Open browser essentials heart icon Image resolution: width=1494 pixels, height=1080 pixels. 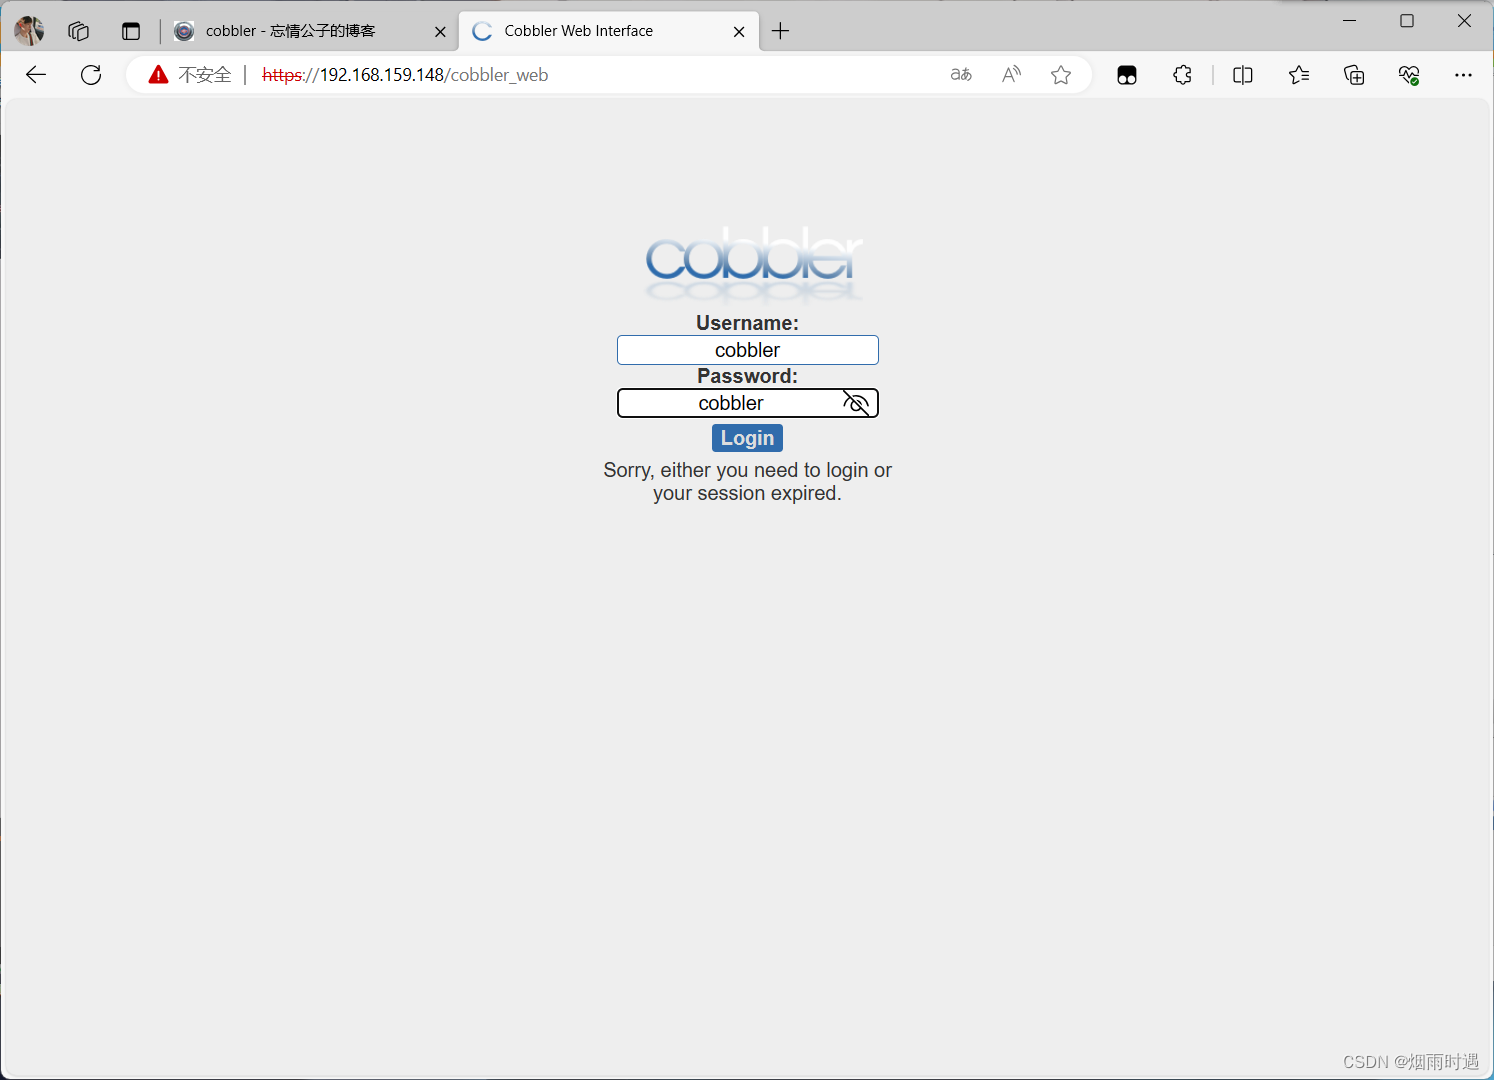[x=1409, y=75]
